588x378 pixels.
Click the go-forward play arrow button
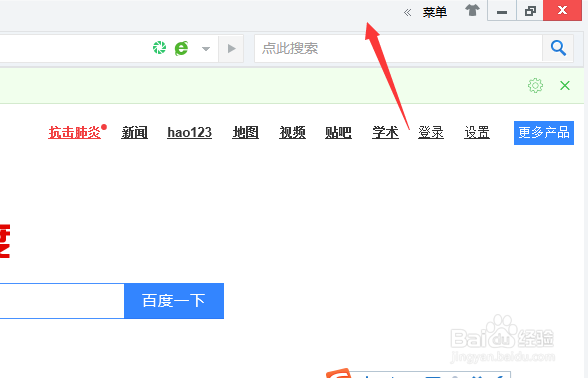tap(231, 48)
